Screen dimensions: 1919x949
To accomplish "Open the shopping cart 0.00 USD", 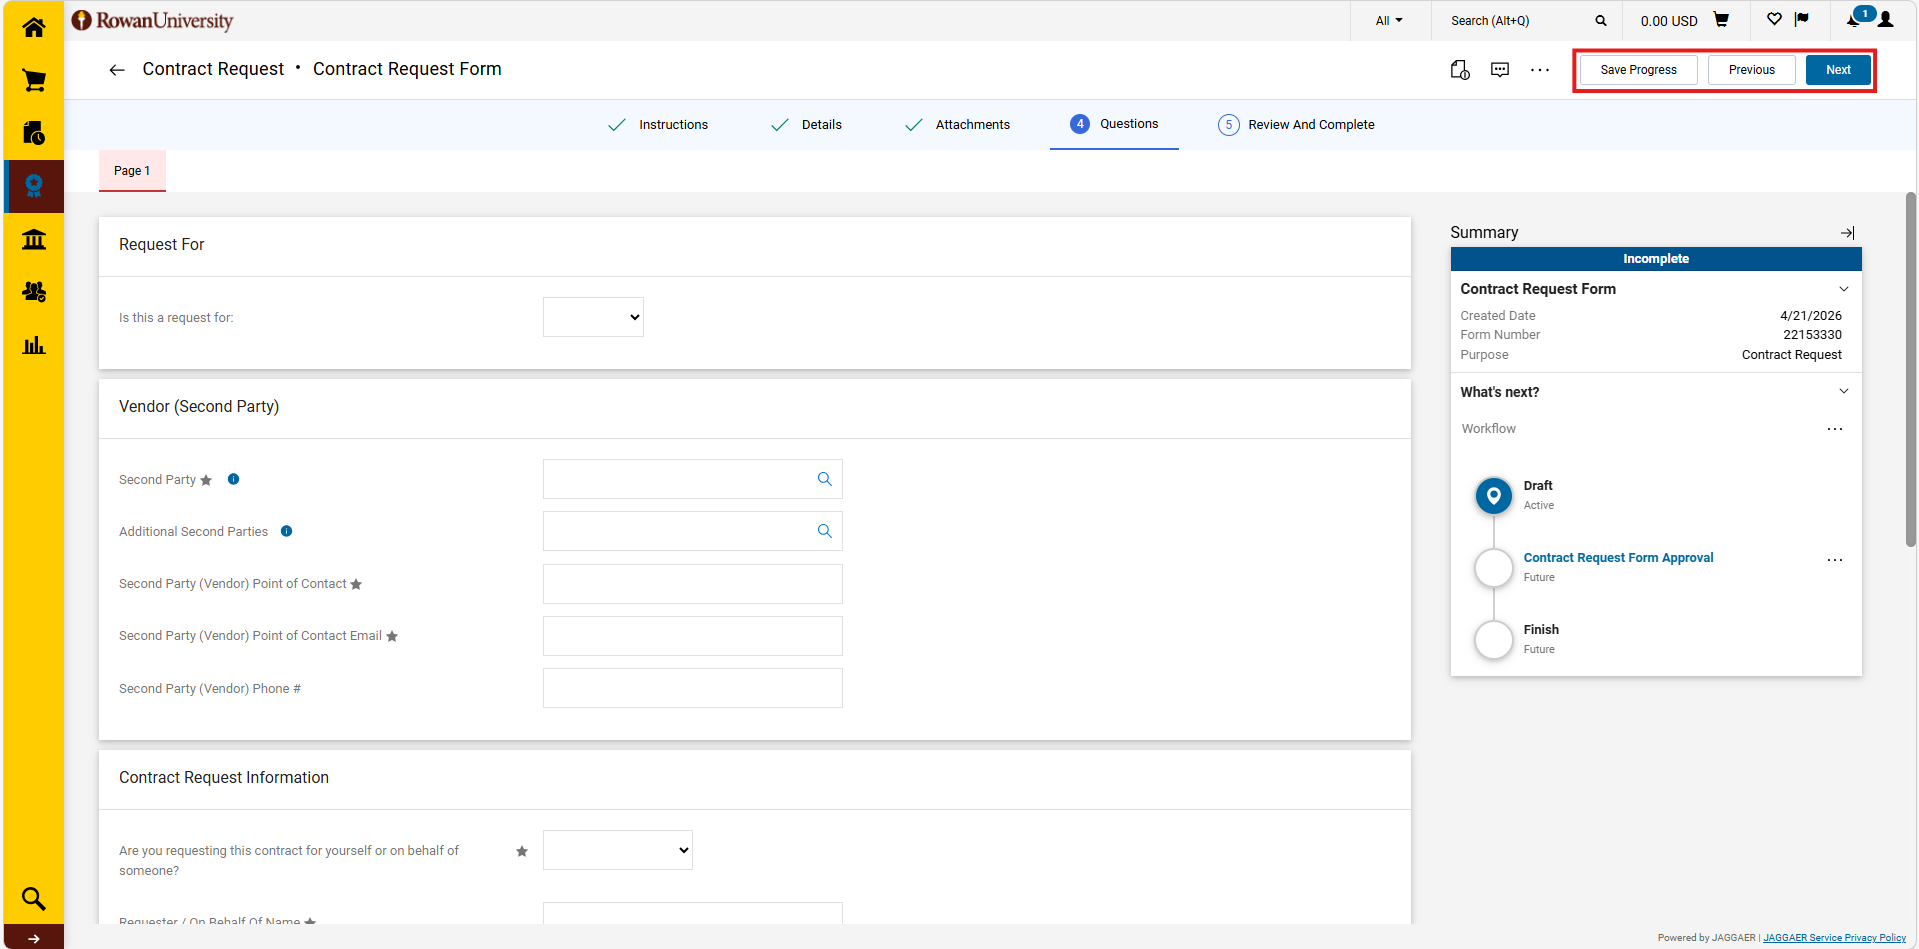I will tap(1685, 21).
